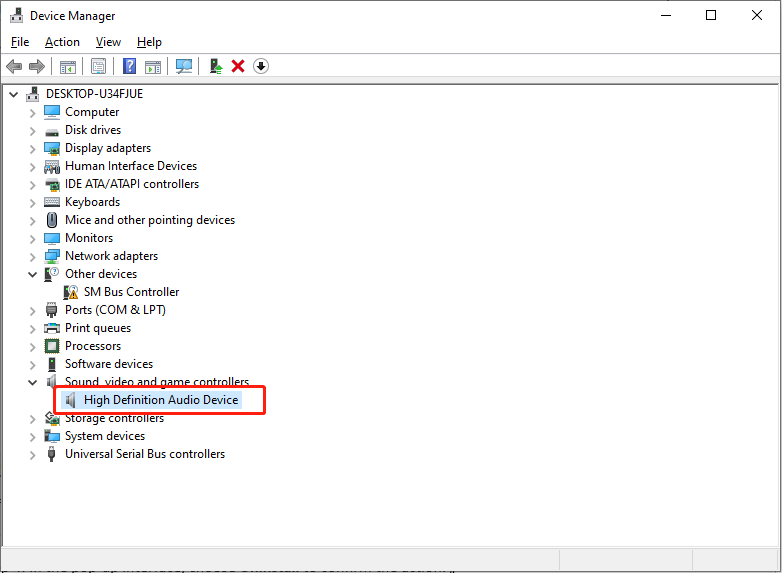The width and height of the screenshot is (782, 573).
Task: Select High Definition Audio Device label
Action: coord(161,400)
